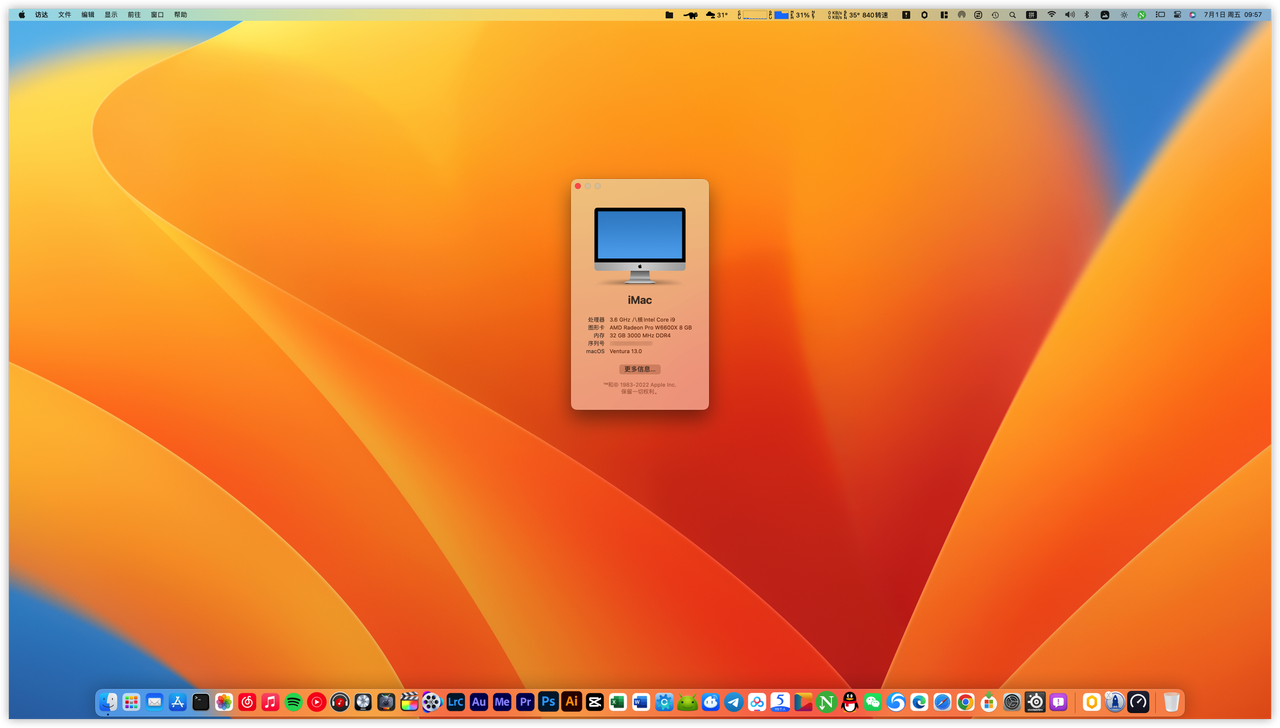Screen dimensions: 1280x728
Task: Open Adobe Illustrator in the Dock
Action: pyautogui.click(x=571, y=702)
